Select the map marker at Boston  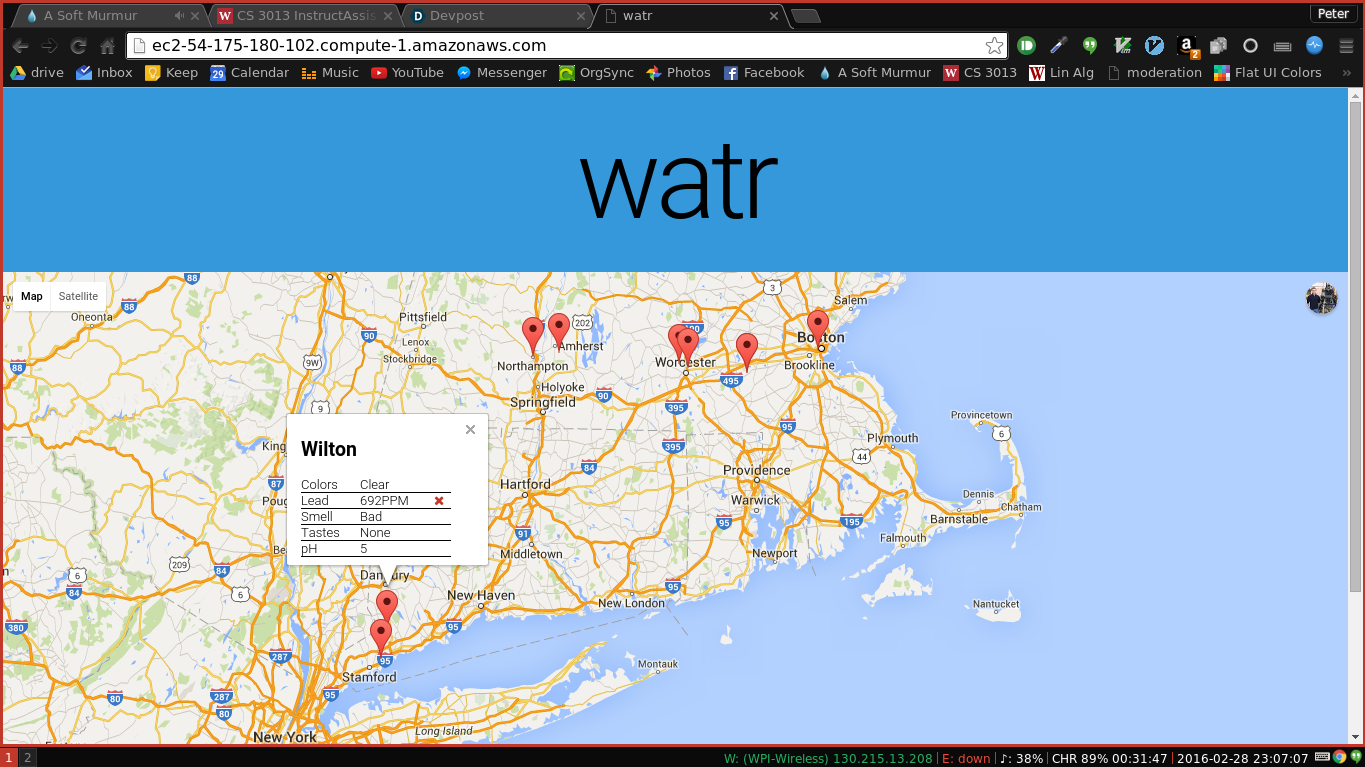818,327
